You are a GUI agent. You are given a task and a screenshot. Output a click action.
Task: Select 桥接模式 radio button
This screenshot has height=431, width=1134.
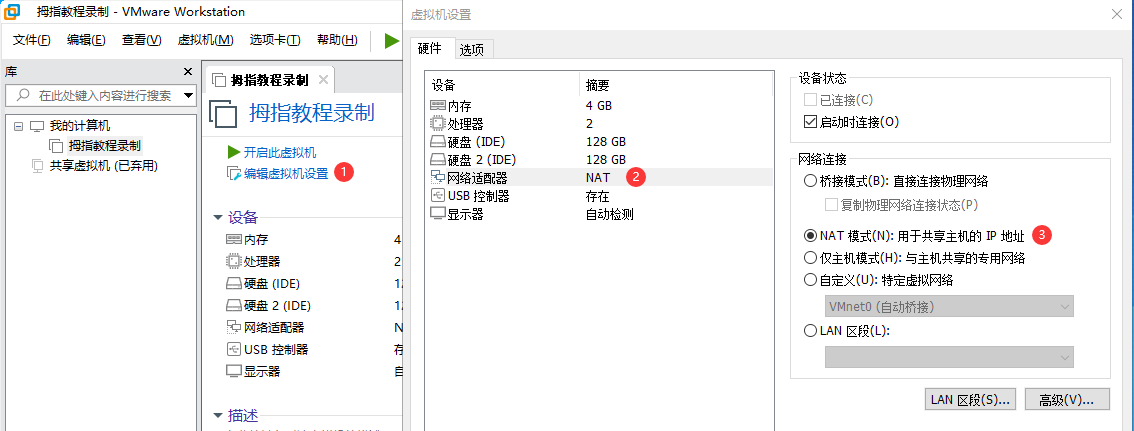click(811, 181)
